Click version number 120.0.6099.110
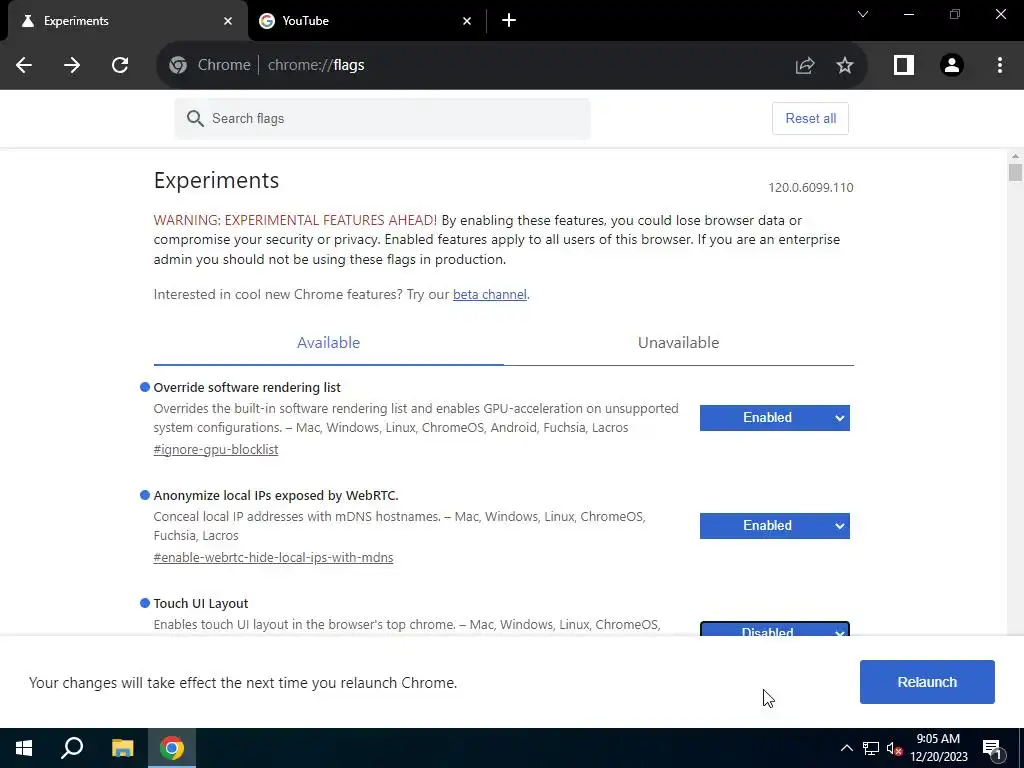 [x=810, y=188]
